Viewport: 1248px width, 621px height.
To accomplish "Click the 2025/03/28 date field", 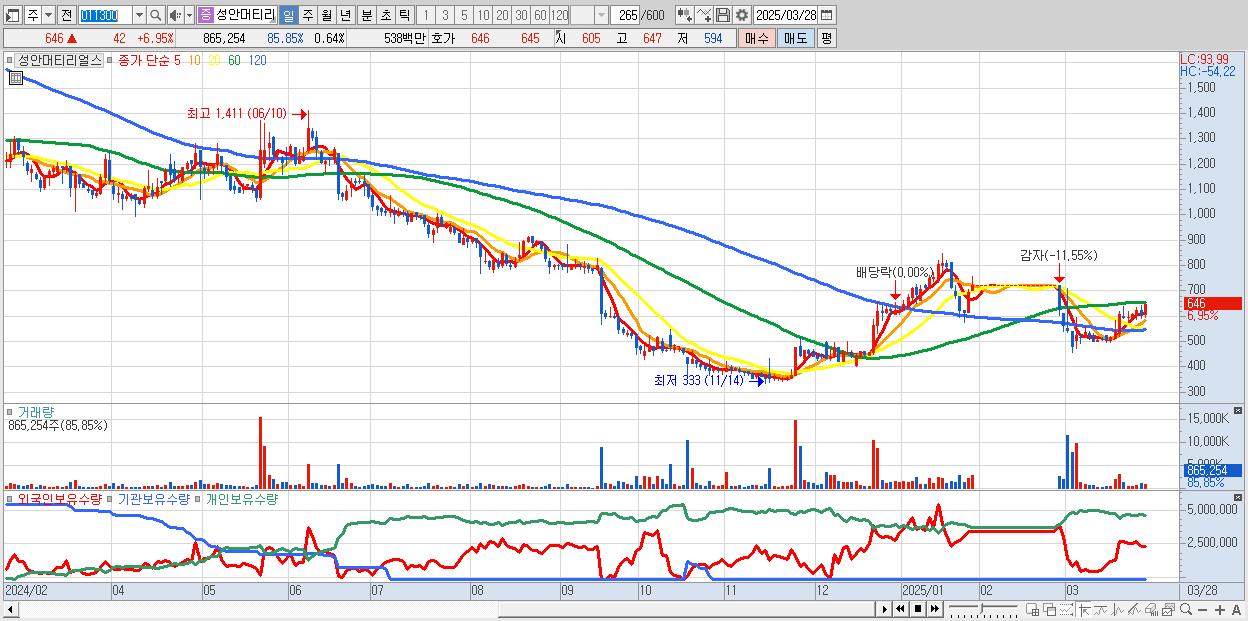I will click(x=785, y=15).
